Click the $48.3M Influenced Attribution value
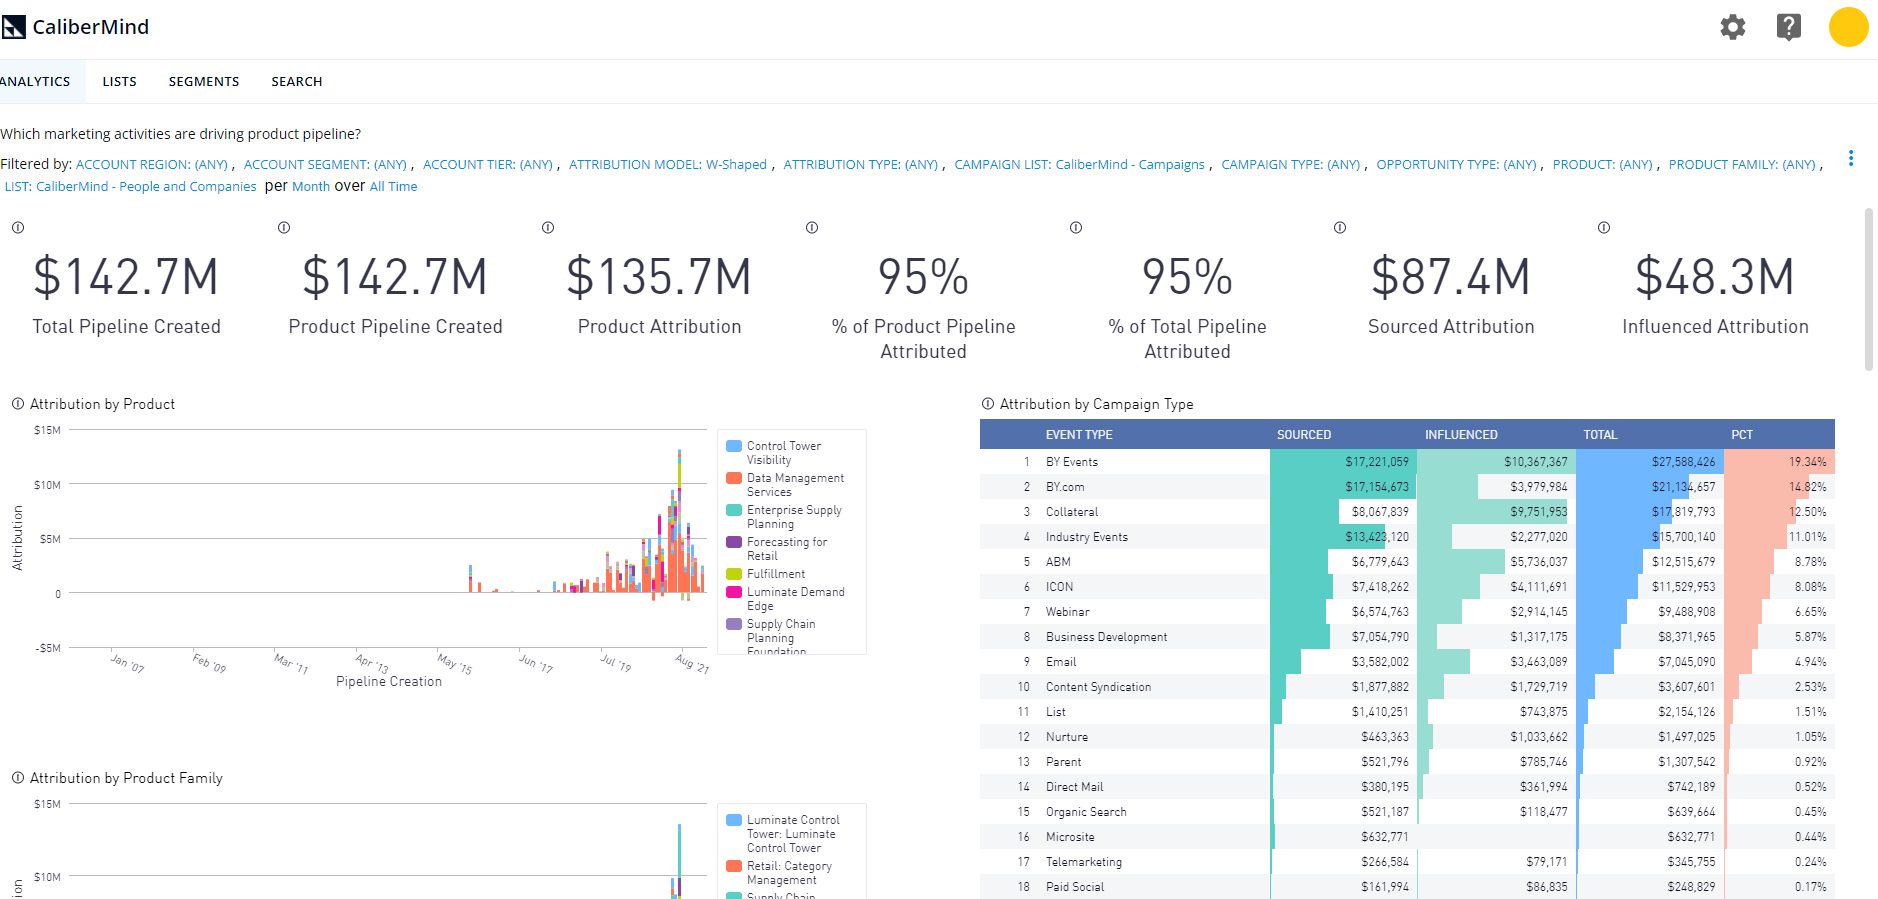The image size is (1878, 899). point(1715,277)
